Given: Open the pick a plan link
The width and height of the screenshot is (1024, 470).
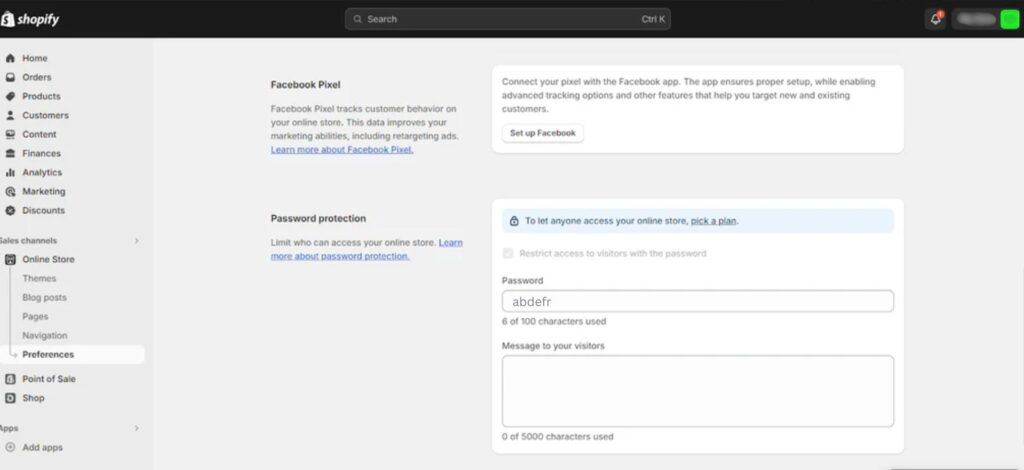Looking at the screenshot, I should 714,221.
